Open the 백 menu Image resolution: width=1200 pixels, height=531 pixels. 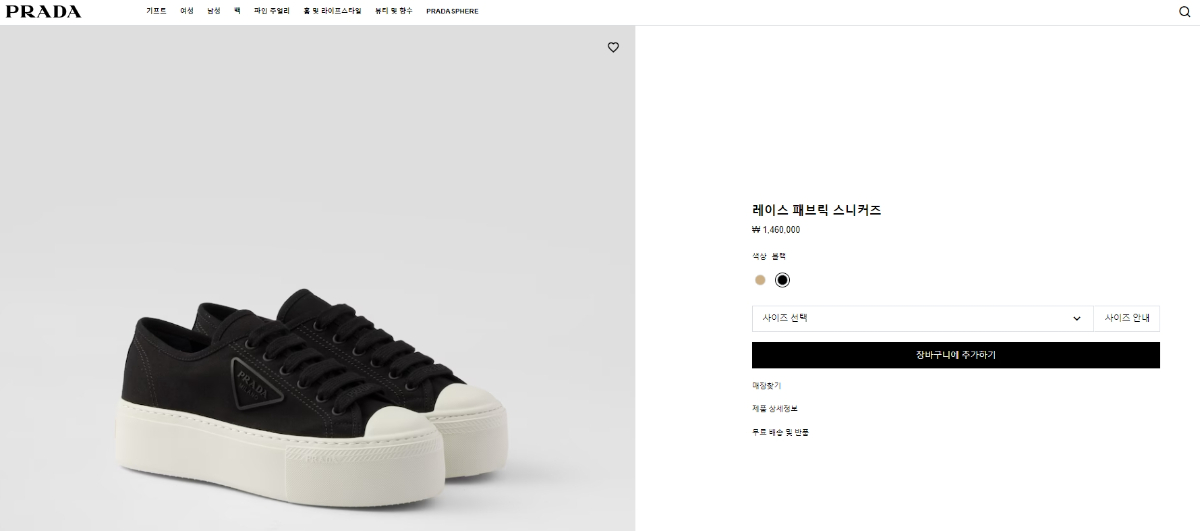coord(237,11)
